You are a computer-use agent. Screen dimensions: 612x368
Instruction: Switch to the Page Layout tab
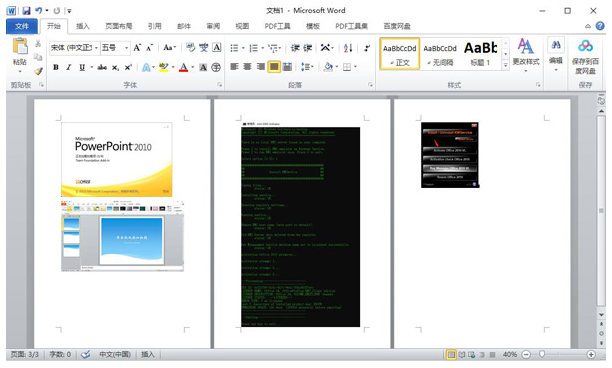click(119, 26)
